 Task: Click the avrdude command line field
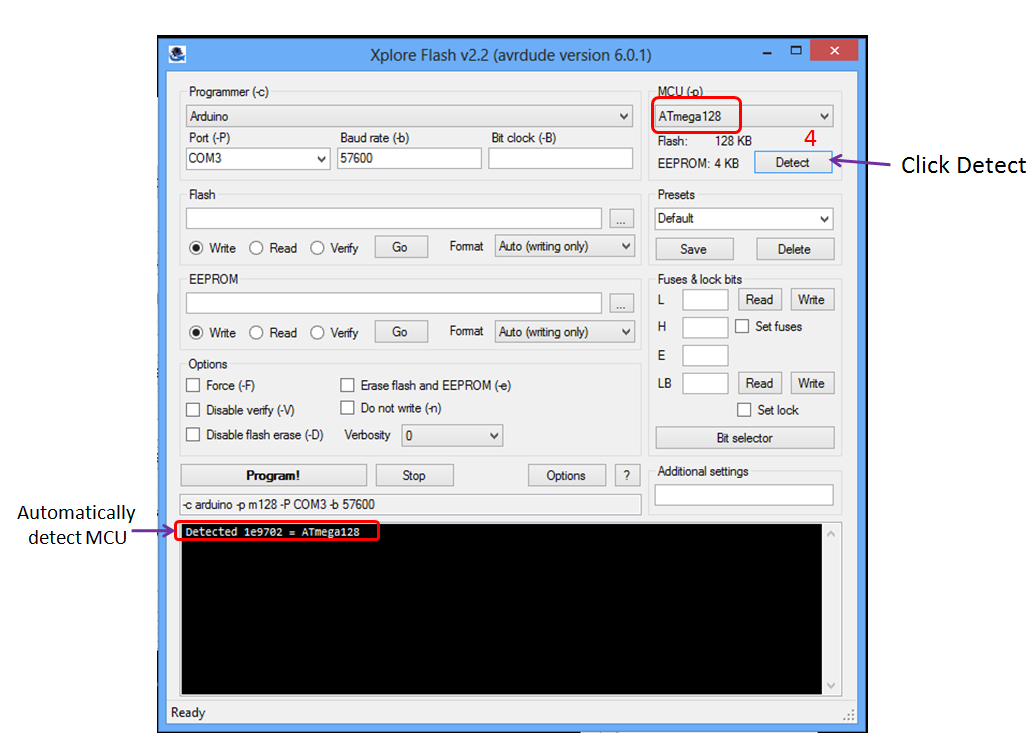tap(410, 505)
